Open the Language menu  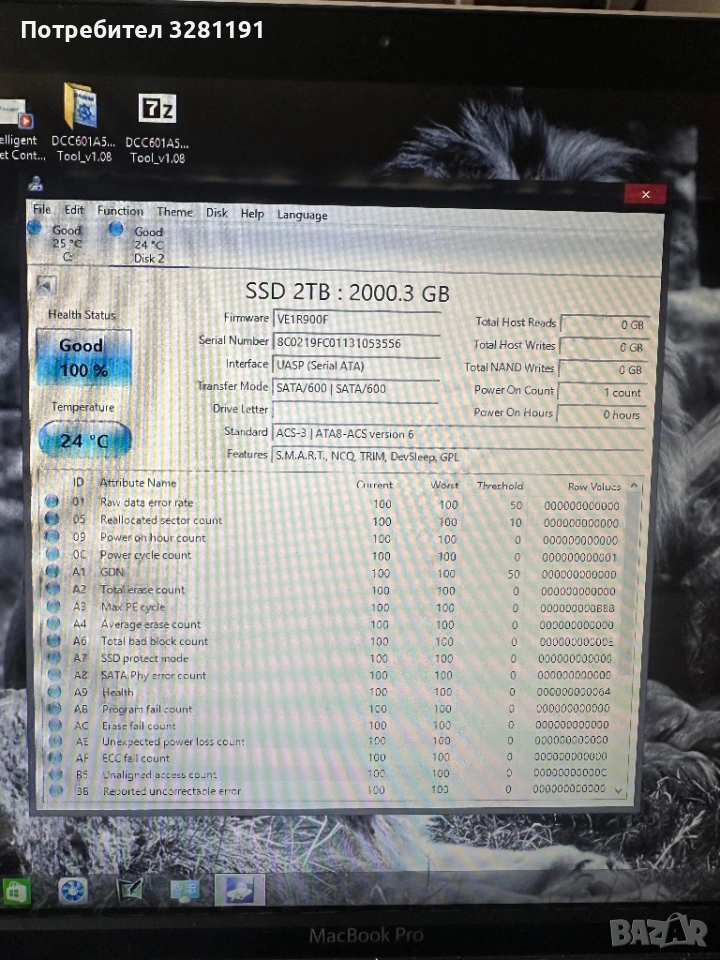click(302, 215)
